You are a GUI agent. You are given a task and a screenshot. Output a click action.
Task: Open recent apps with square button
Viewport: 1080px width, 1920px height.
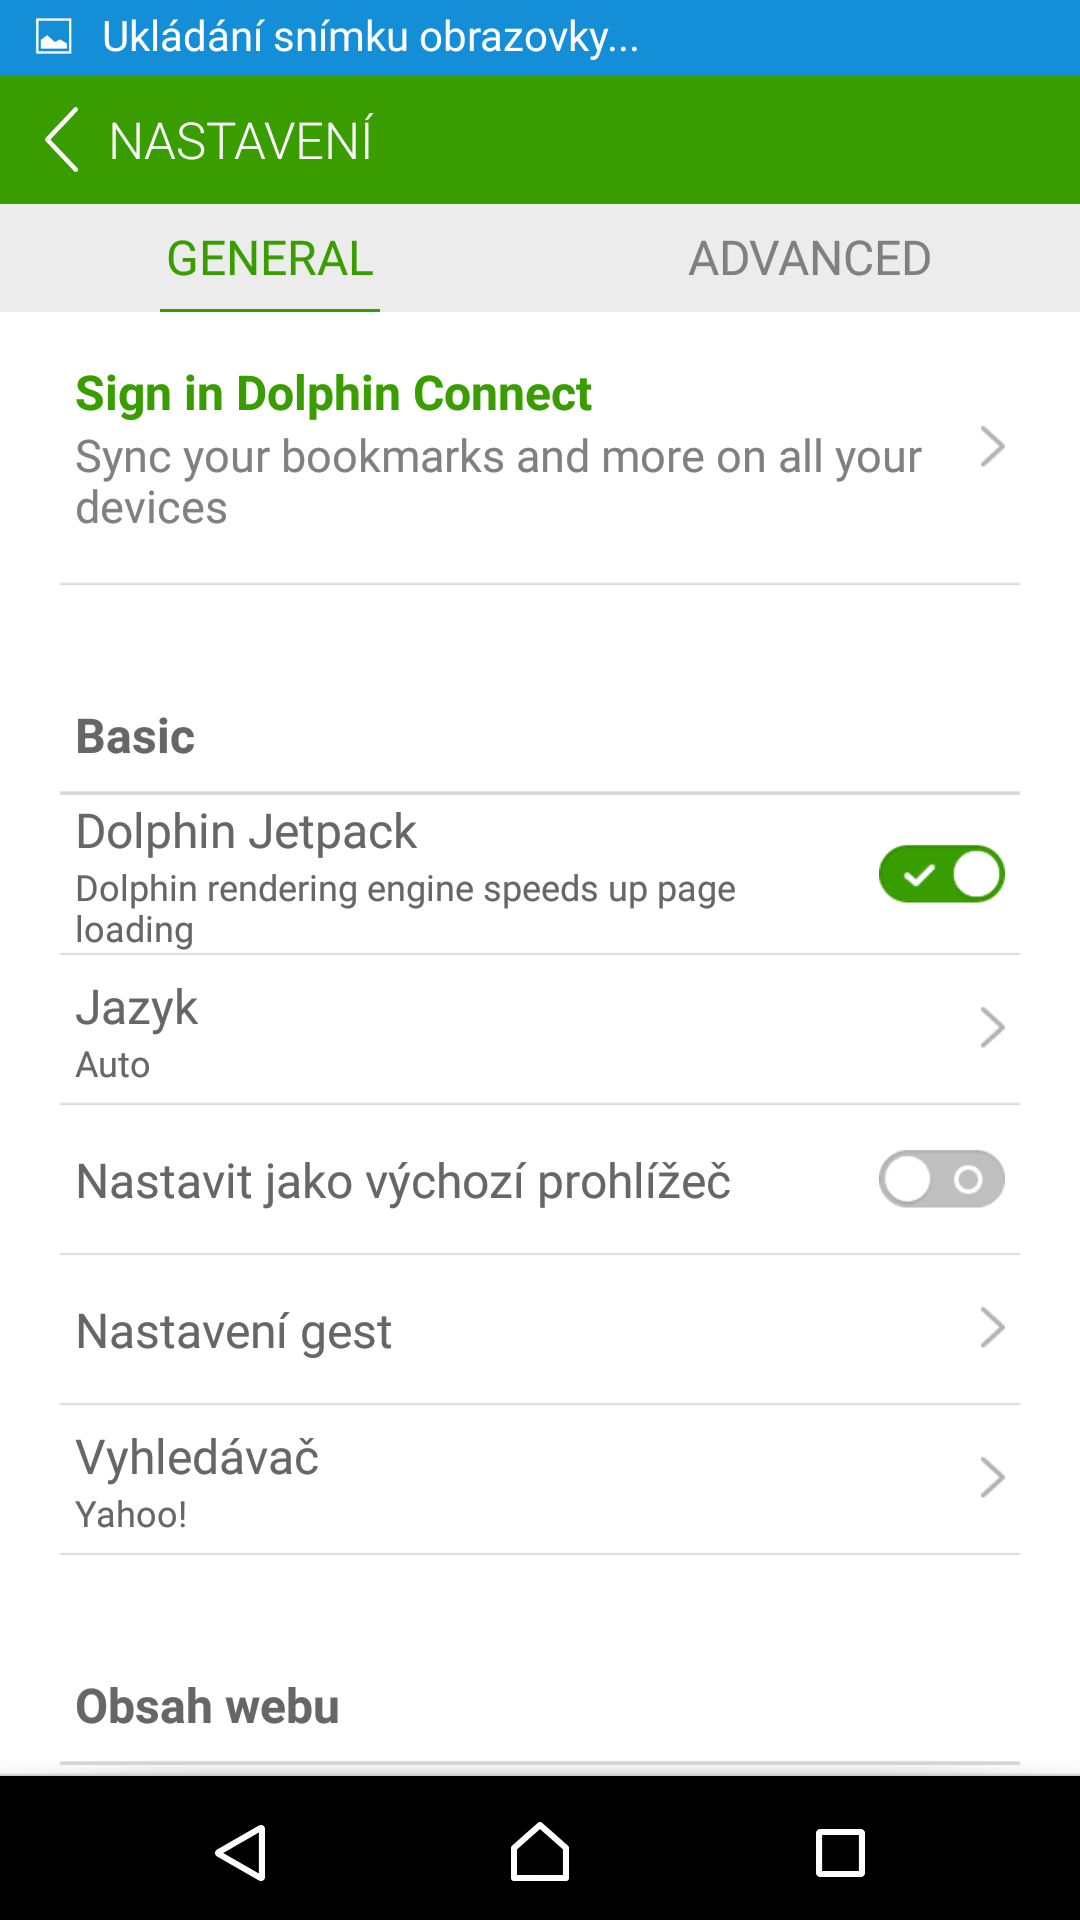tap(840, 1853)
